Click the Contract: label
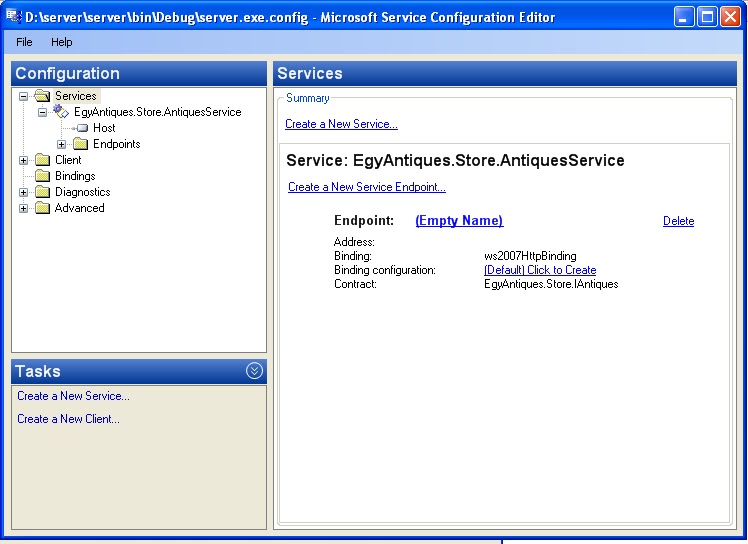The height and width of the screenshot is (544, 748). 355,284
